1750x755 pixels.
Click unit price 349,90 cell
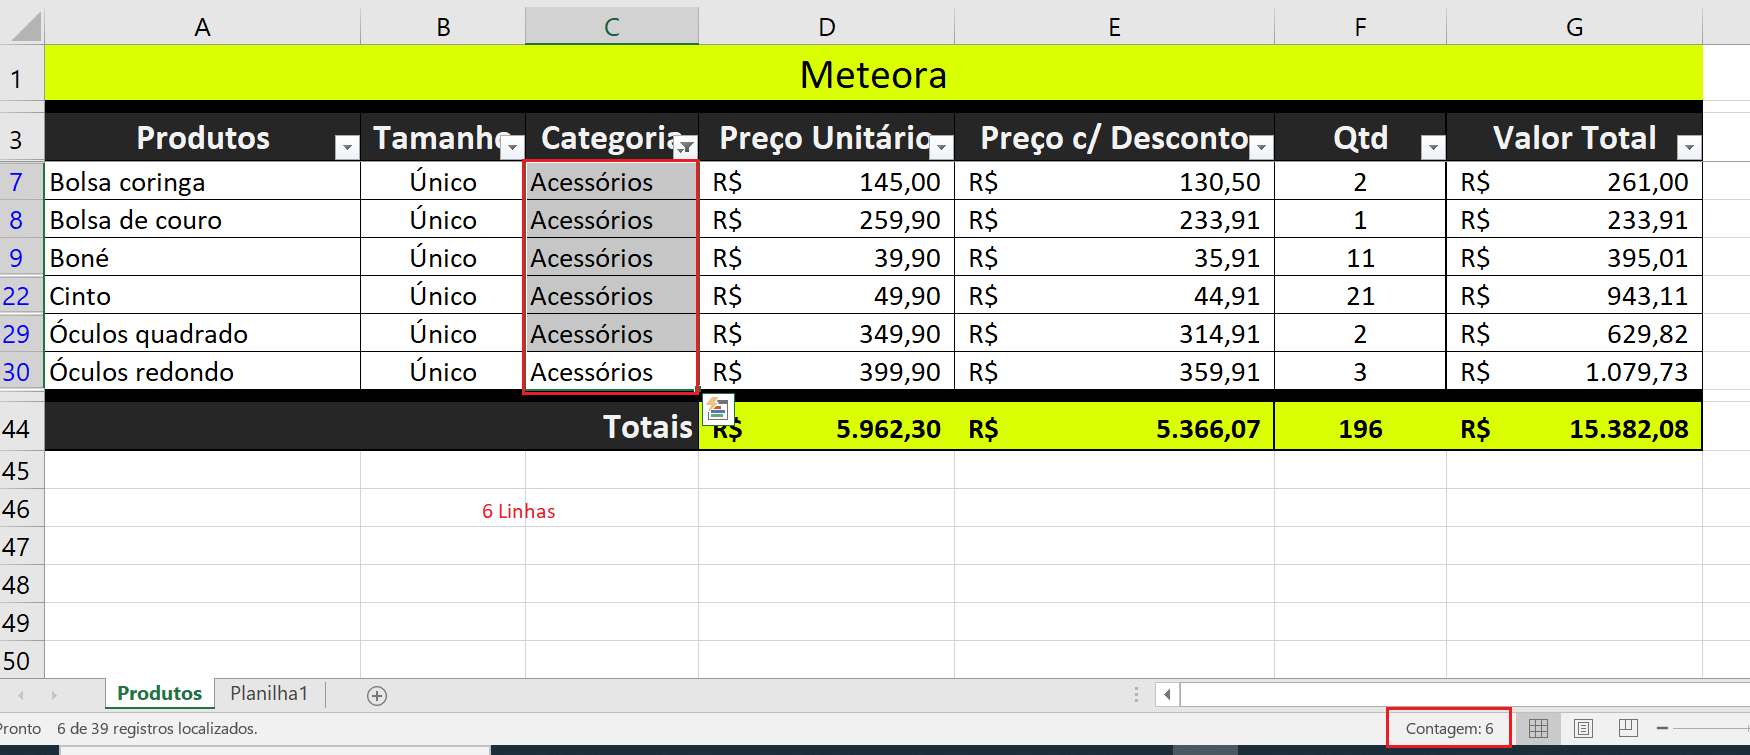pos(827,334)
